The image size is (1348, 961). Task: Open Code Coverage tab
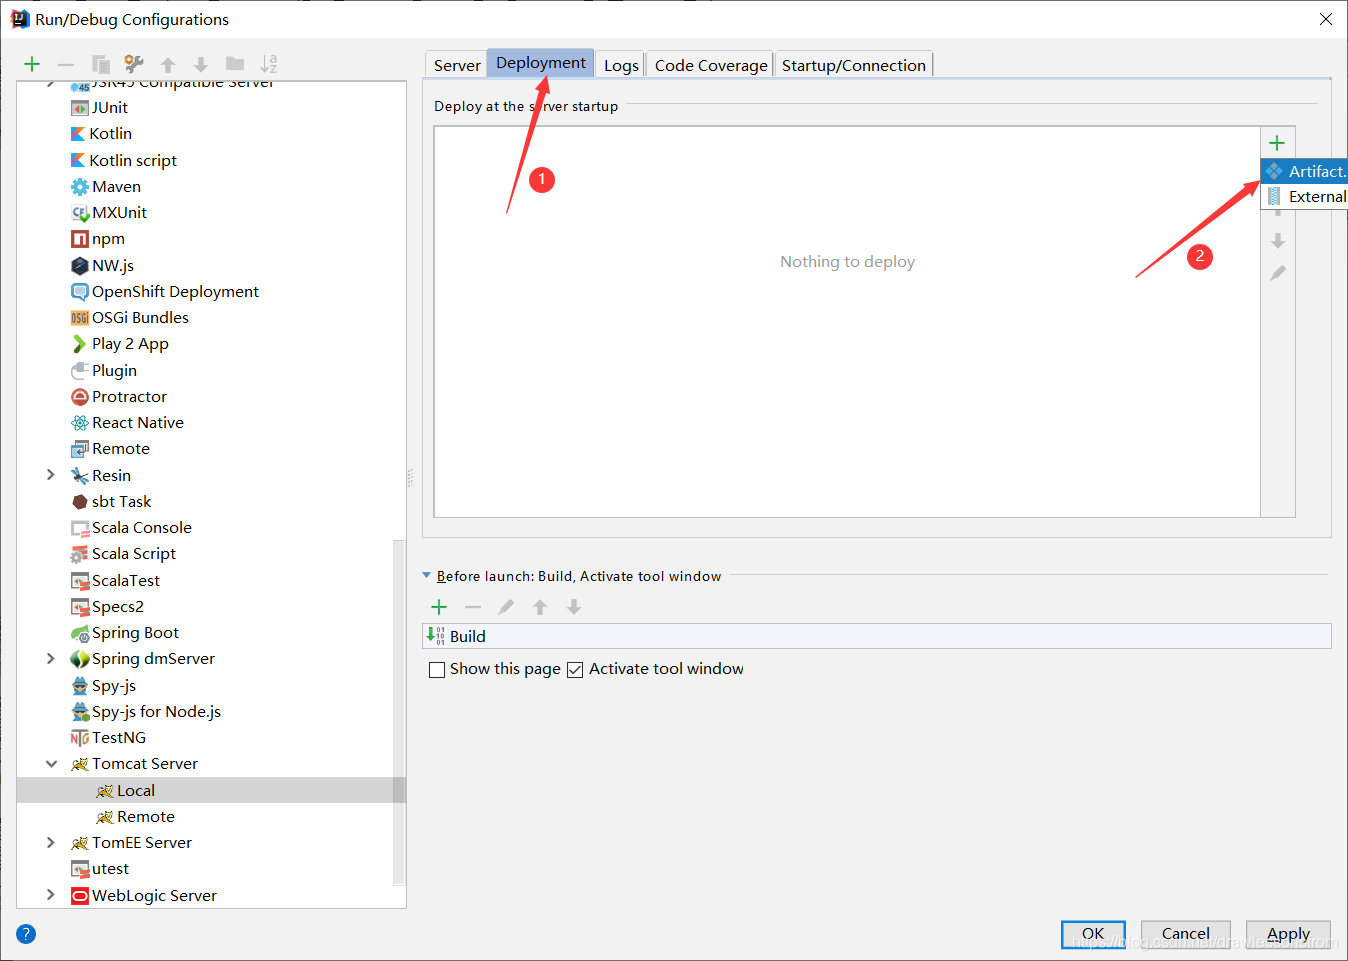point(711,65)
